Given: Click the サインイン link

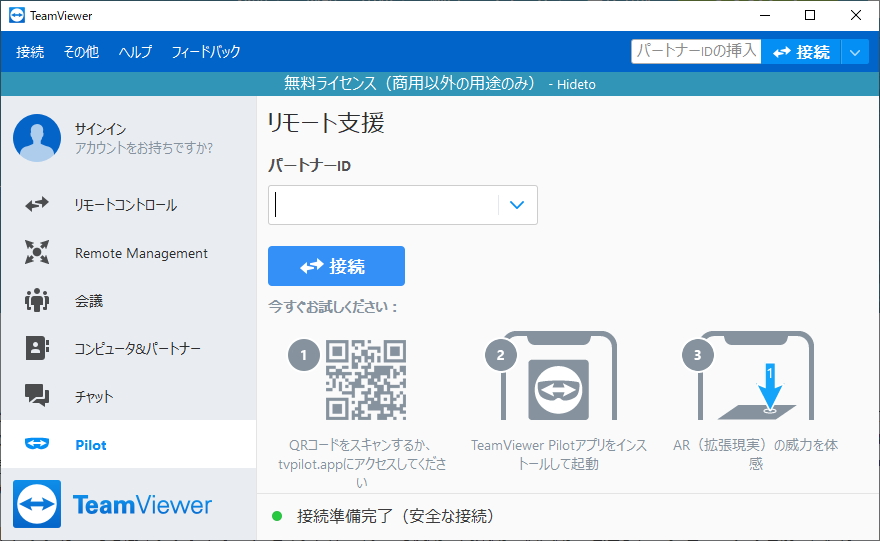Looking at the screenshot, I should tap(100, 129).
